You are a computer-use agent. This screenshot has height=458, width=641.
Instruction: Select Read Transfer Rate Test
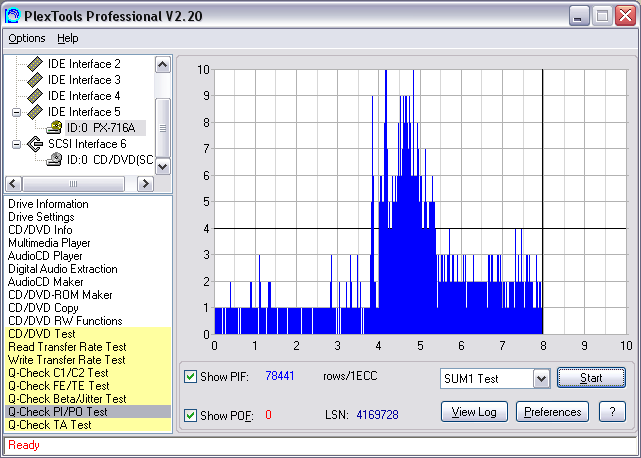(x=88, y=347)
